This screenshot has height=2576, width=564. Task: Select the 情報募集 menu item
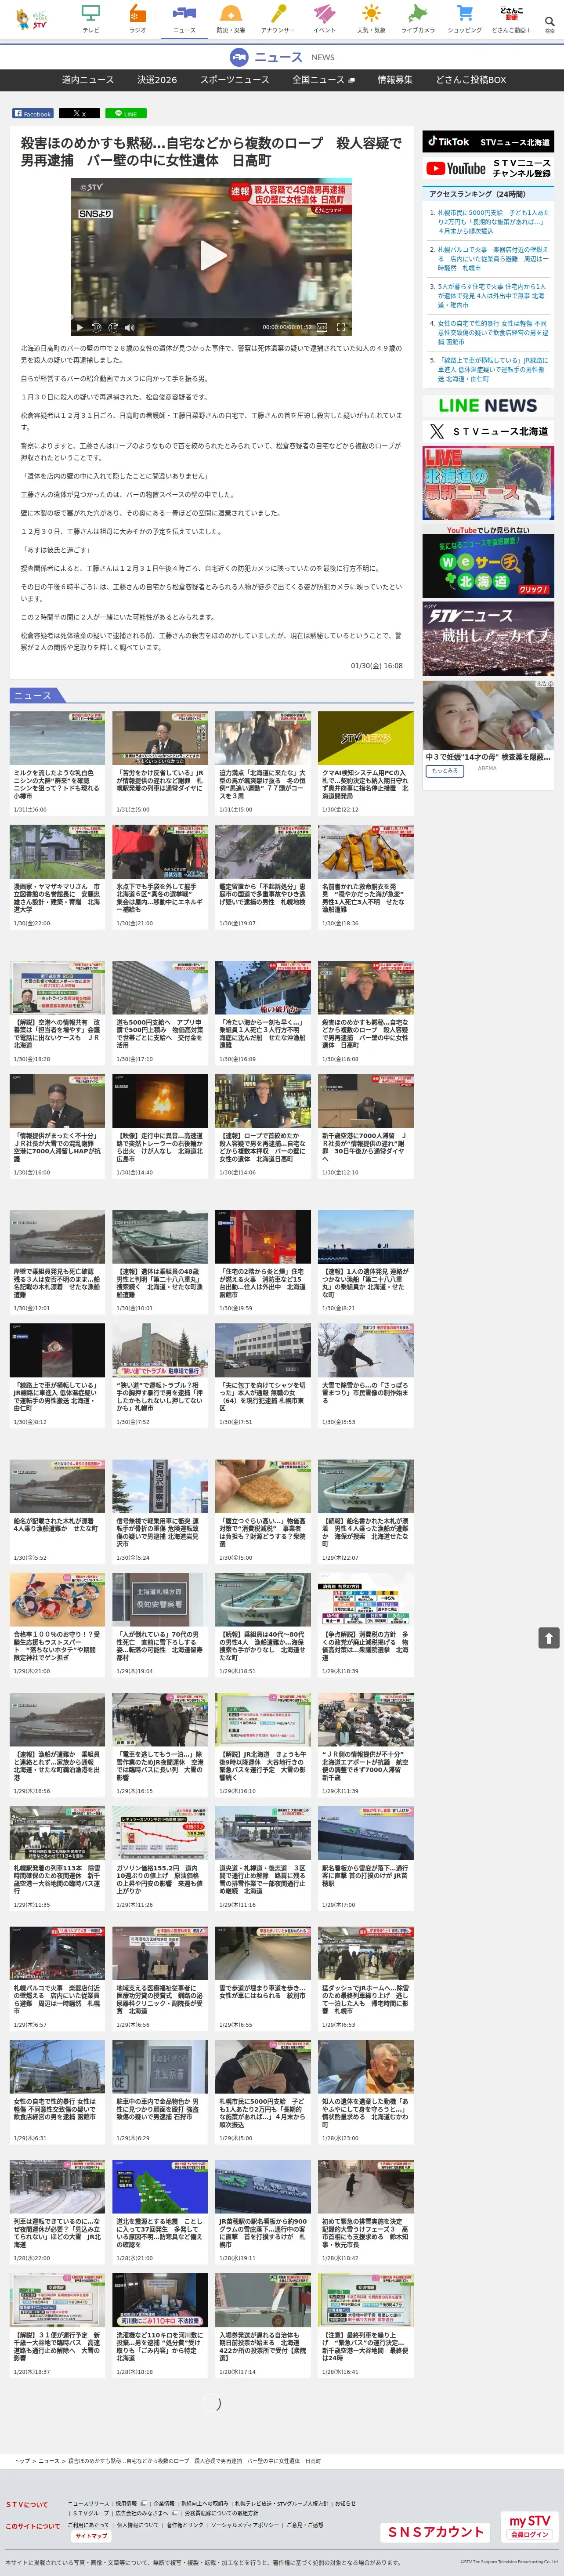(x=395, y=79)
